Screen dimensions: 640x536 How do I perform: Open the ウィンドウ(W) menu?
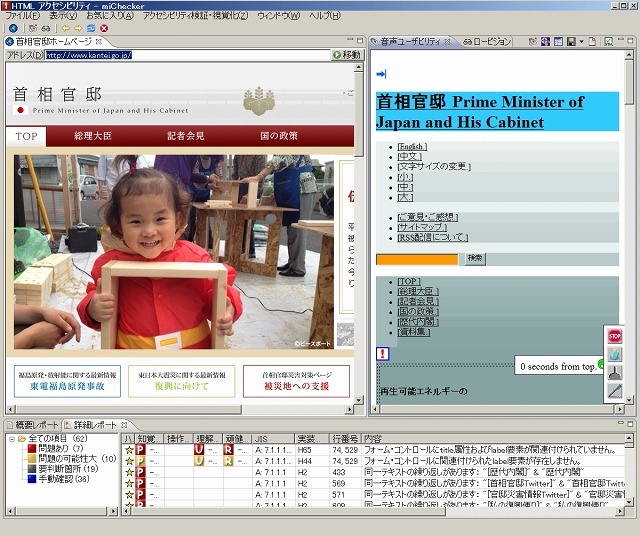278,16
